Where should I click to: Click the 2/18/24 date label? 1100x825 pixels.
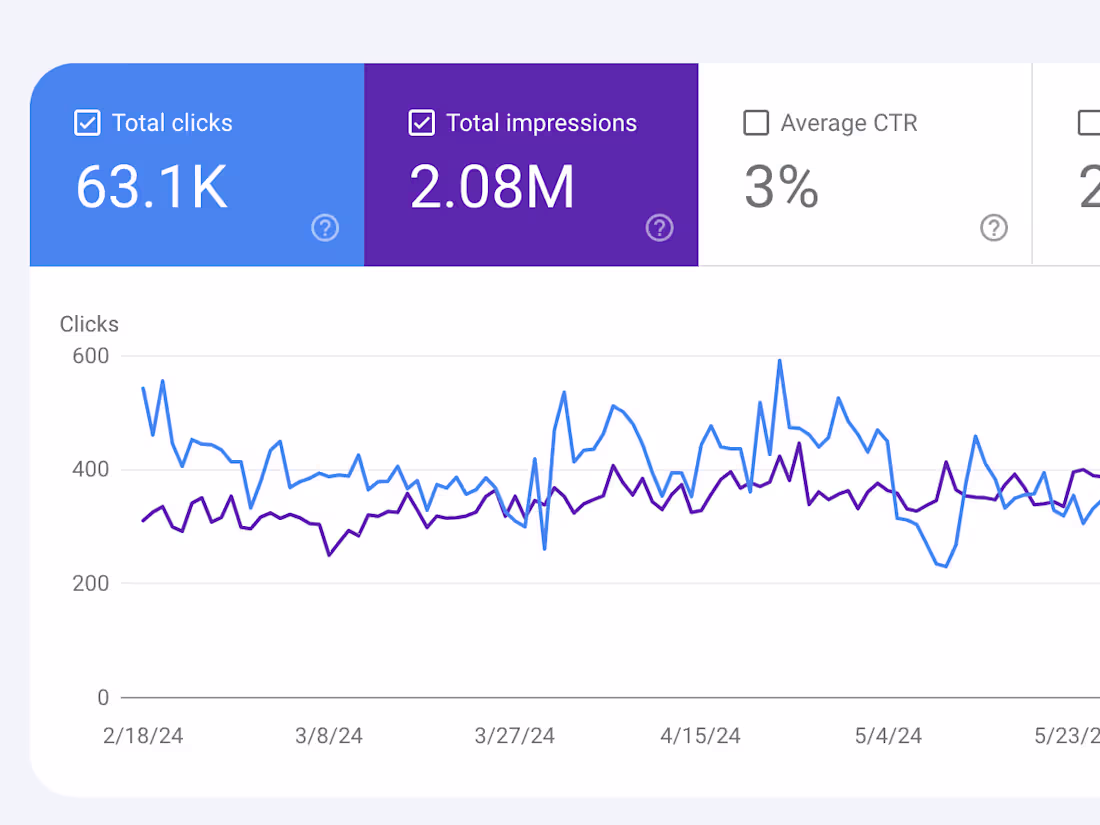pos(143,736)
